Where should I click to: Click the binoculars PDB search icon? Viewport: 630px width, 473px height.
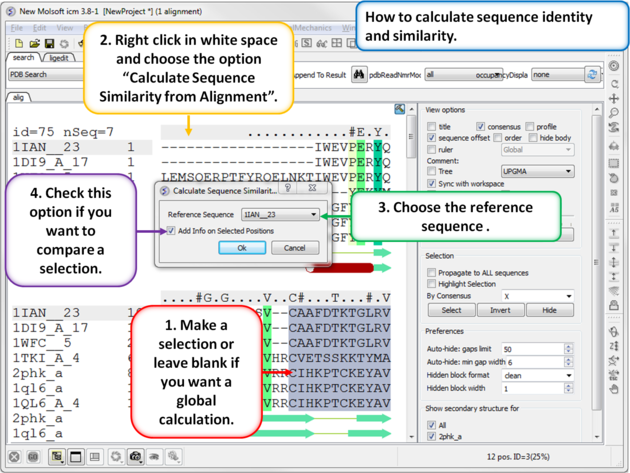pos(359,74)
